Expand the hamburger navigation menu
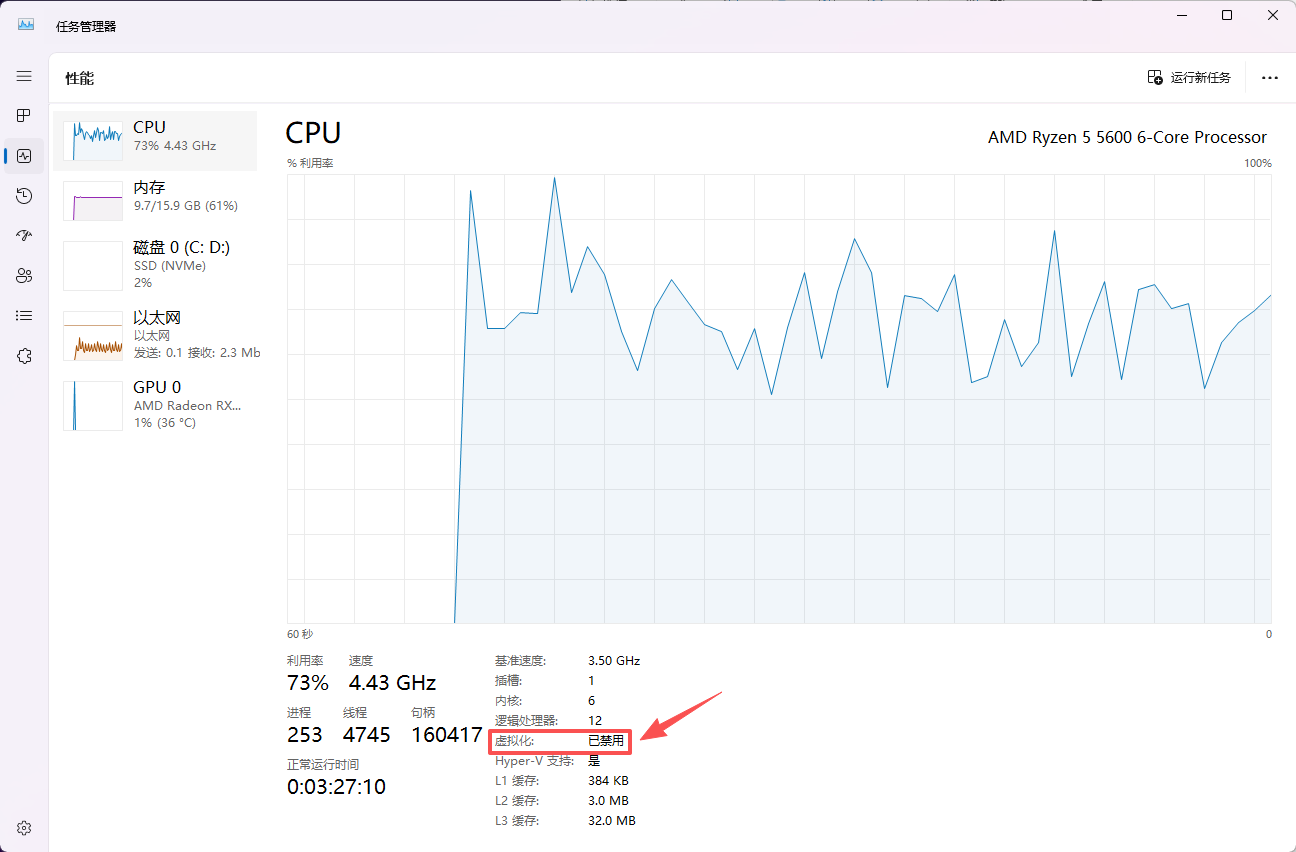 pyautogui.click(x=24, y=76)
